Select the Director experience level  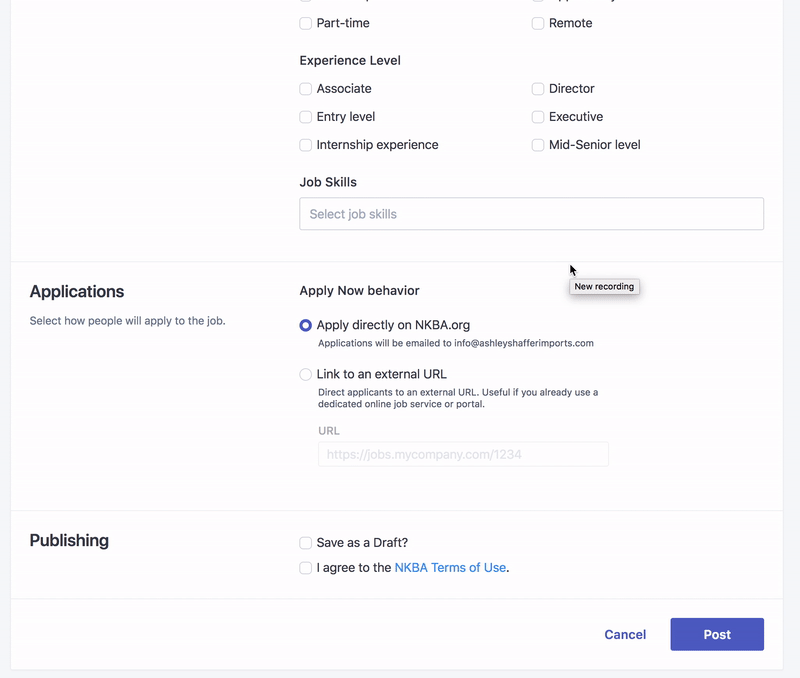(x=538, y=89)
